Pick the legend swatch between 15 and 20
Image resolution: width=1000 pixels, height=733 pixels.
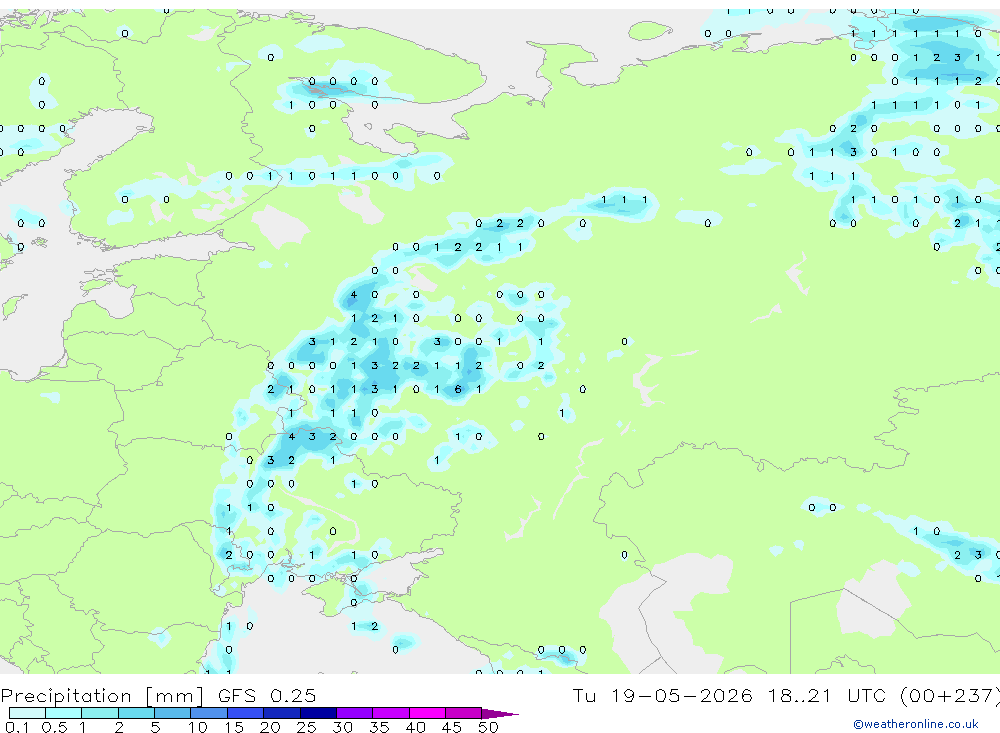(246, 713)
